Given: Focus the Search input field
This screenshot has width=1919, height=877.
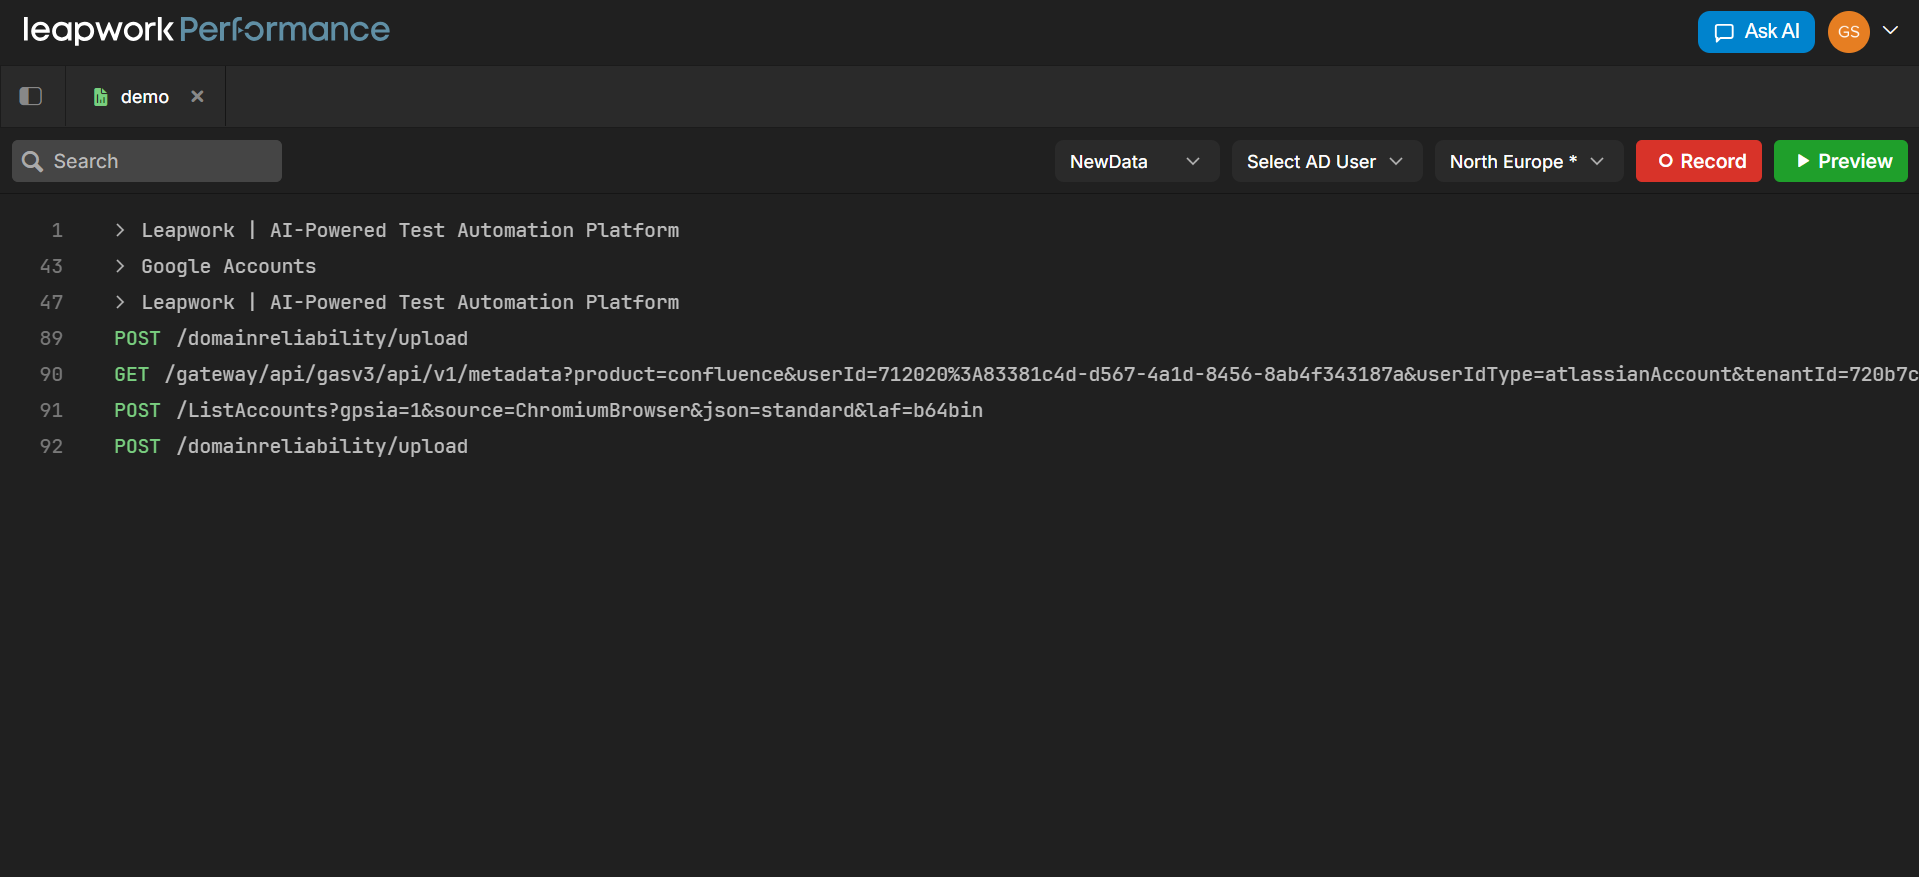Looking at the screenshot, I should tap(160, 161).
